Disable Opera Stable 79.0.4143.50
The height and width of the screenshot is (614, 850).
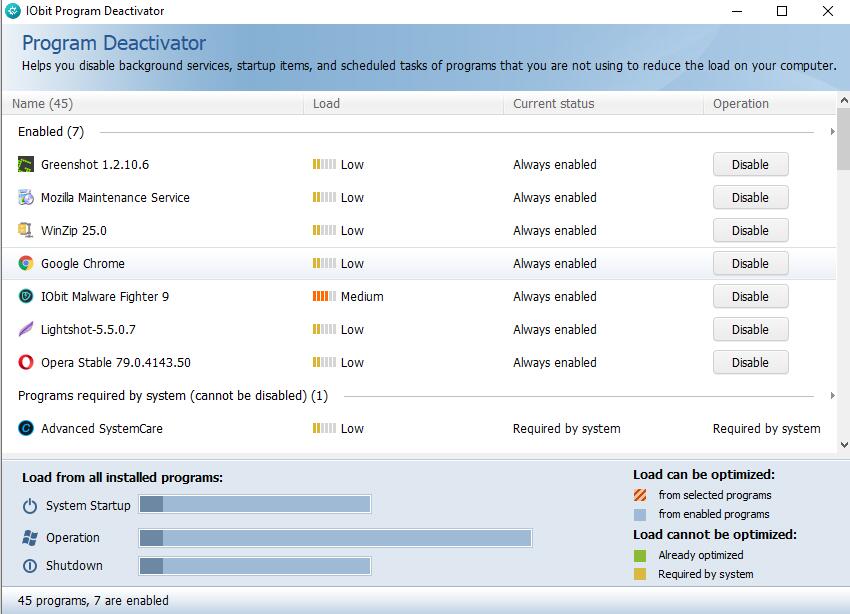[750, 363]
